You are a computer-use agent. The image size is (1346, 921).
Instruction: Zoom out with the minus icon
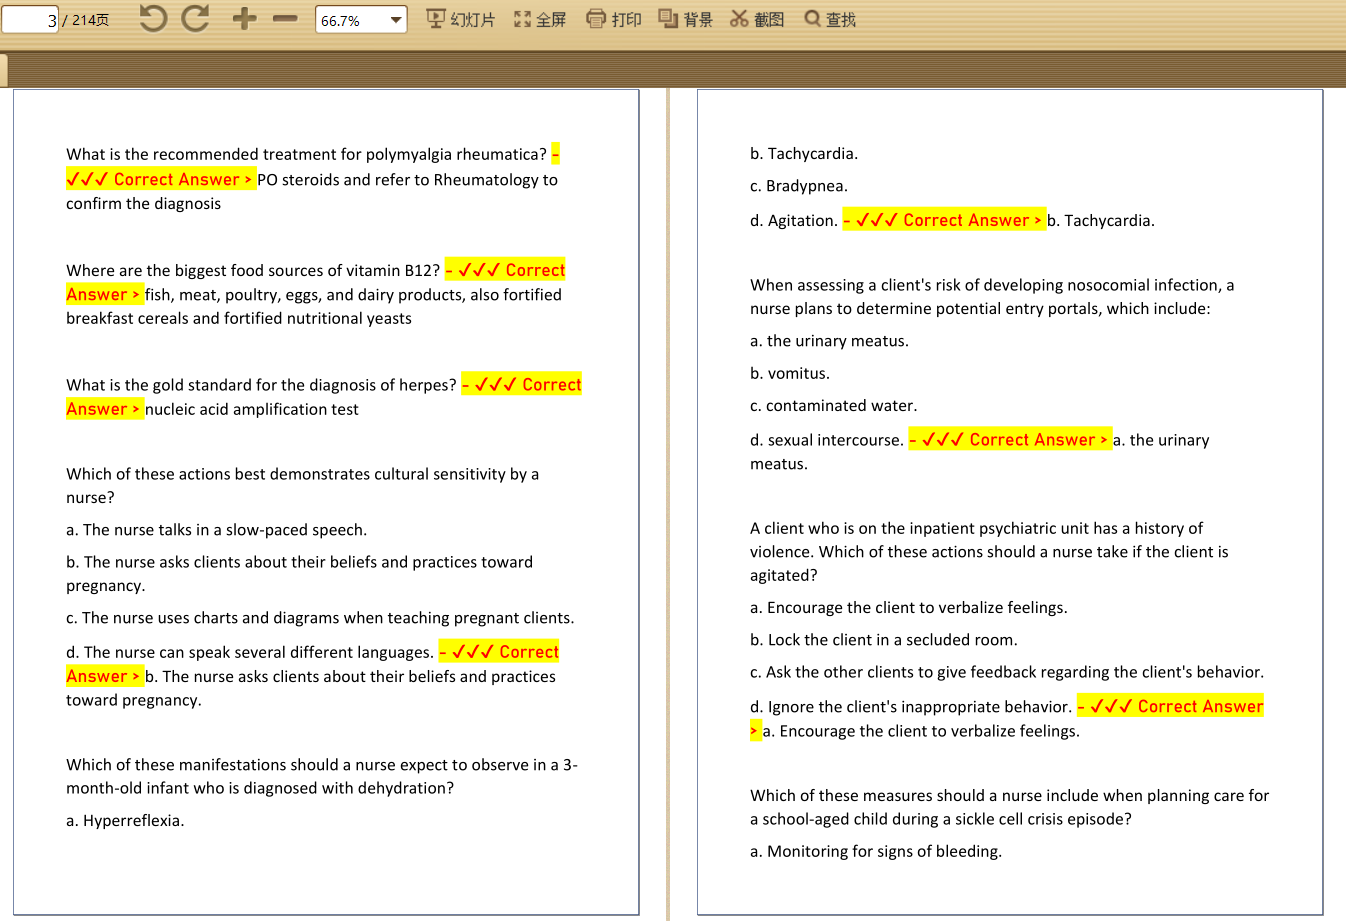click(x=285, y=18)
